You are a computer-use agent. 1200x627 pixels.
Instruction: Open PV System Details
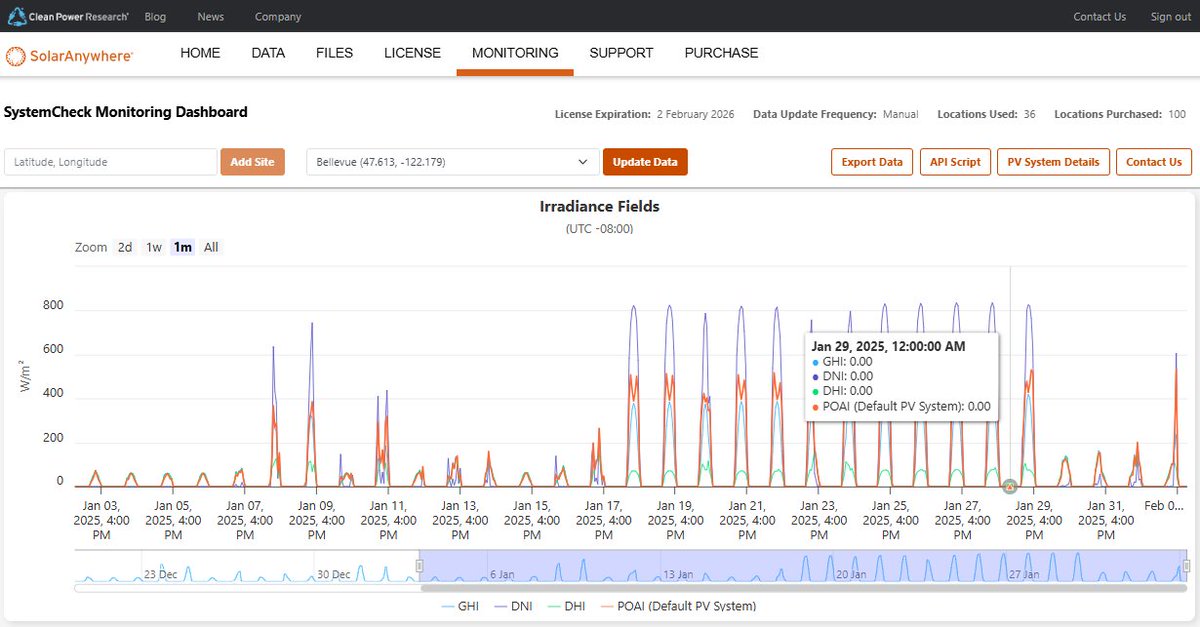click(x=1053, y=162)
